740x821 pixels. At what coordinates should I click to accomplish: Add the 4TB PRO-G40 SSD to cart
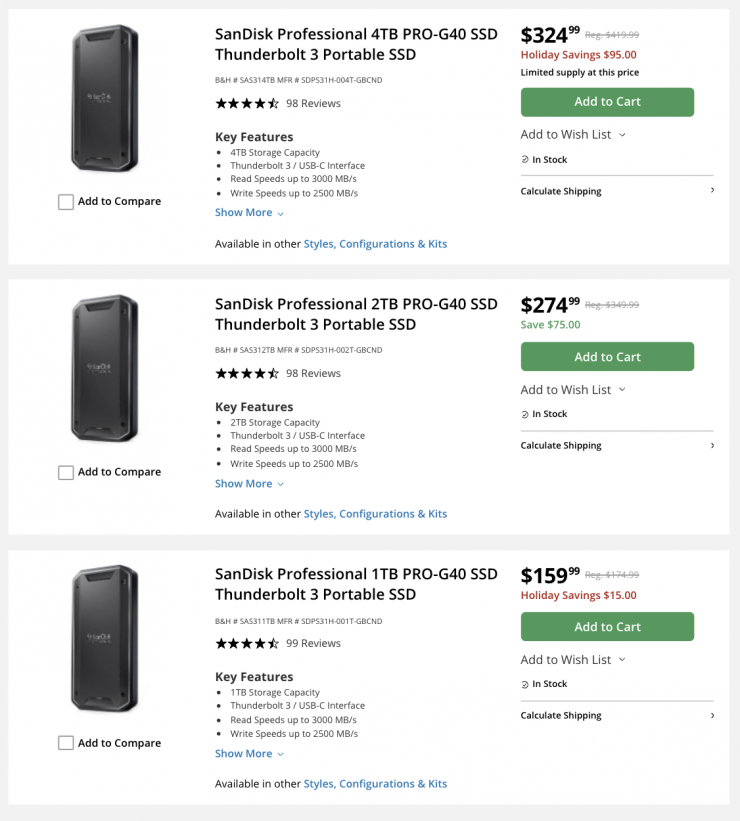[x=607, y=102]
